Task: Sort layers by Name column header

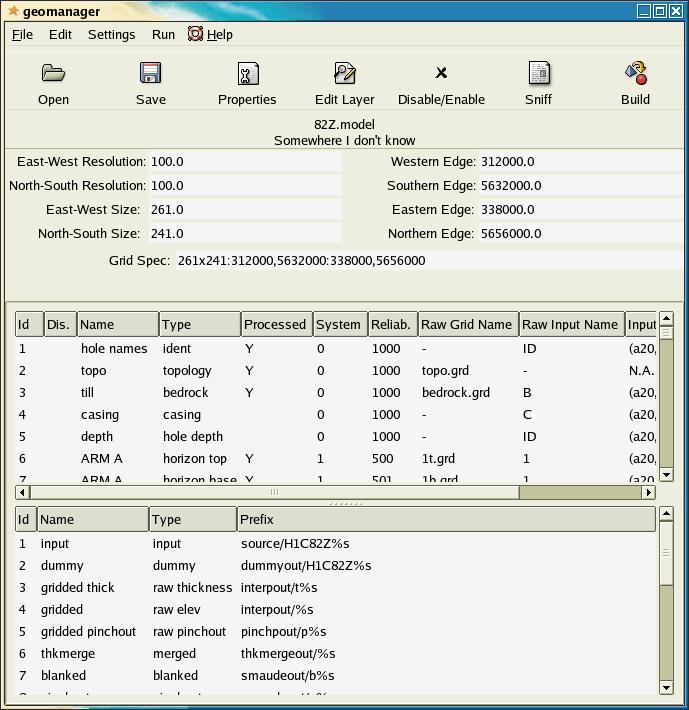Action: tap(117, 324)
